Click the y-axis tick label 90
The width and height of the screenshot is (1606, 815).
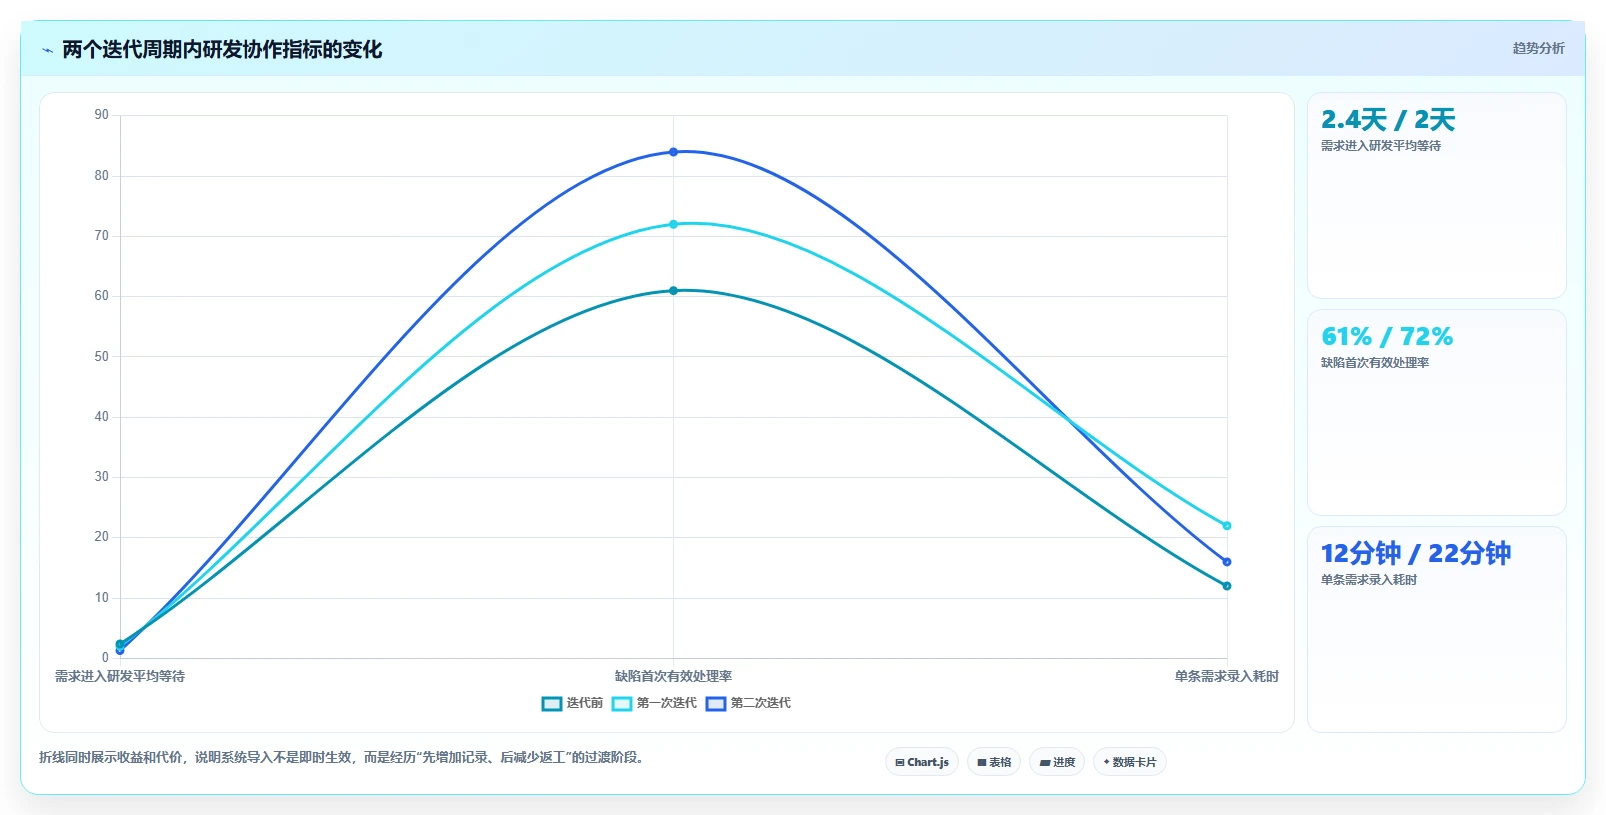coord(102,115)
